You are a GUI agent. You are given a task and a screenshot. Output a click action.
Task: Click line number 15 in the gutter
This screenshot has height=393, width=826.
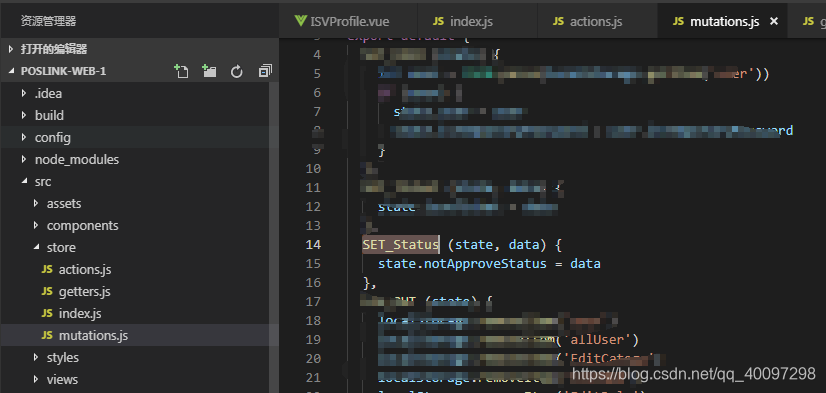[x=313, y=263]
